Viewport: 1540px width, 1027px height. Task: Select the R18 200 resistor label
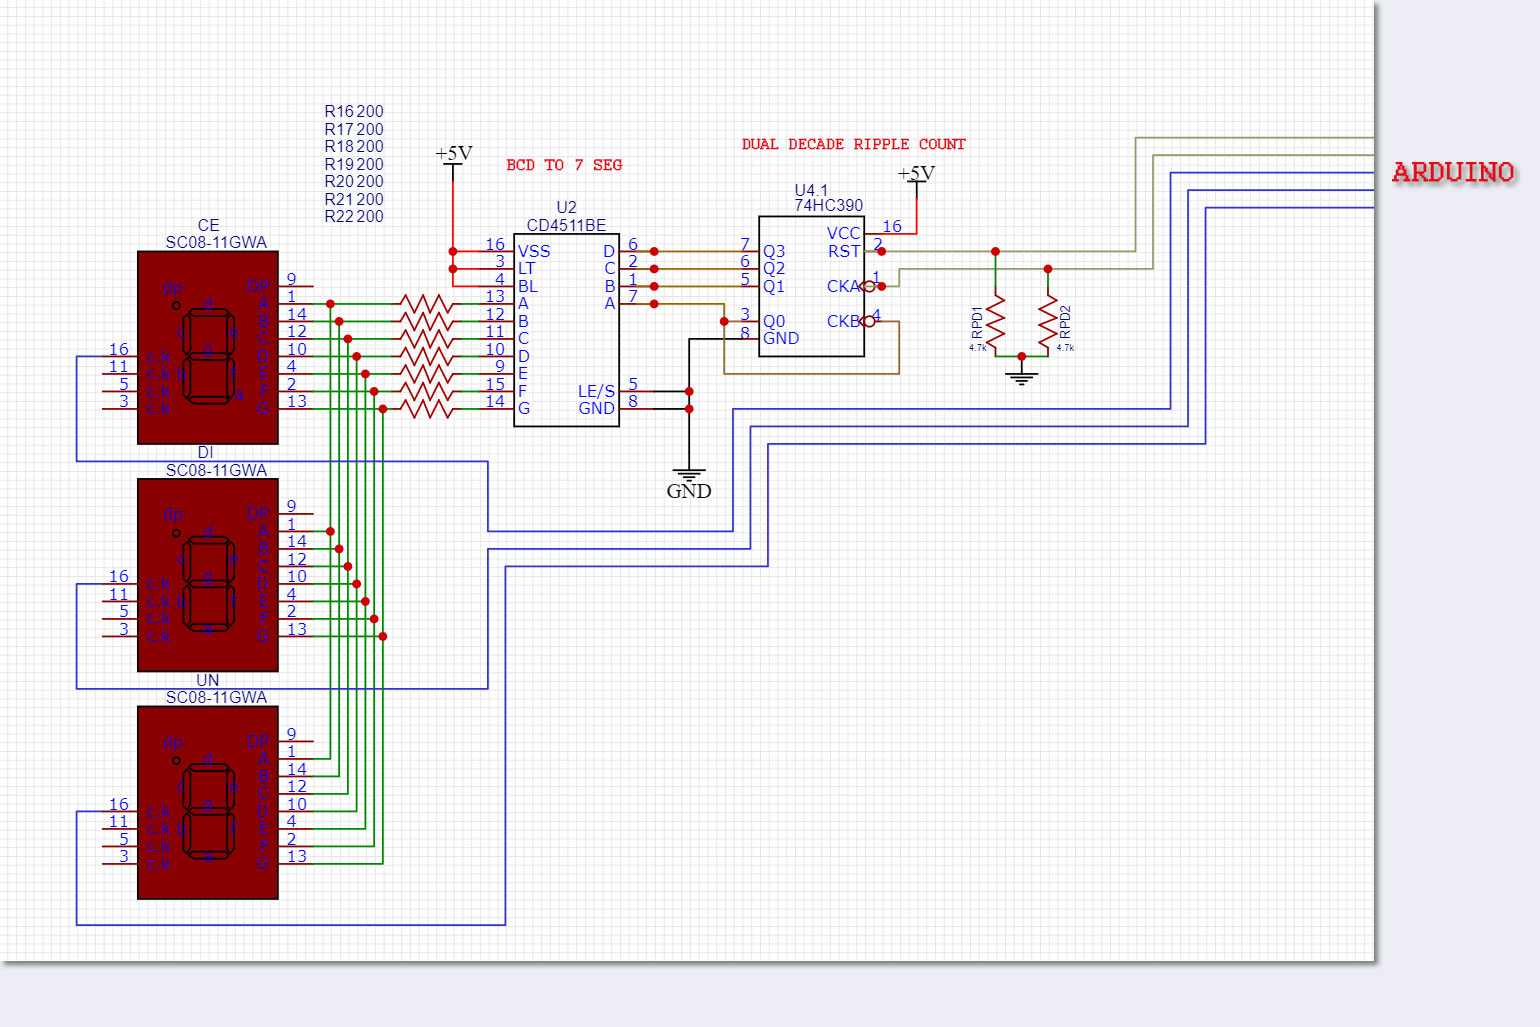(354, 147)
